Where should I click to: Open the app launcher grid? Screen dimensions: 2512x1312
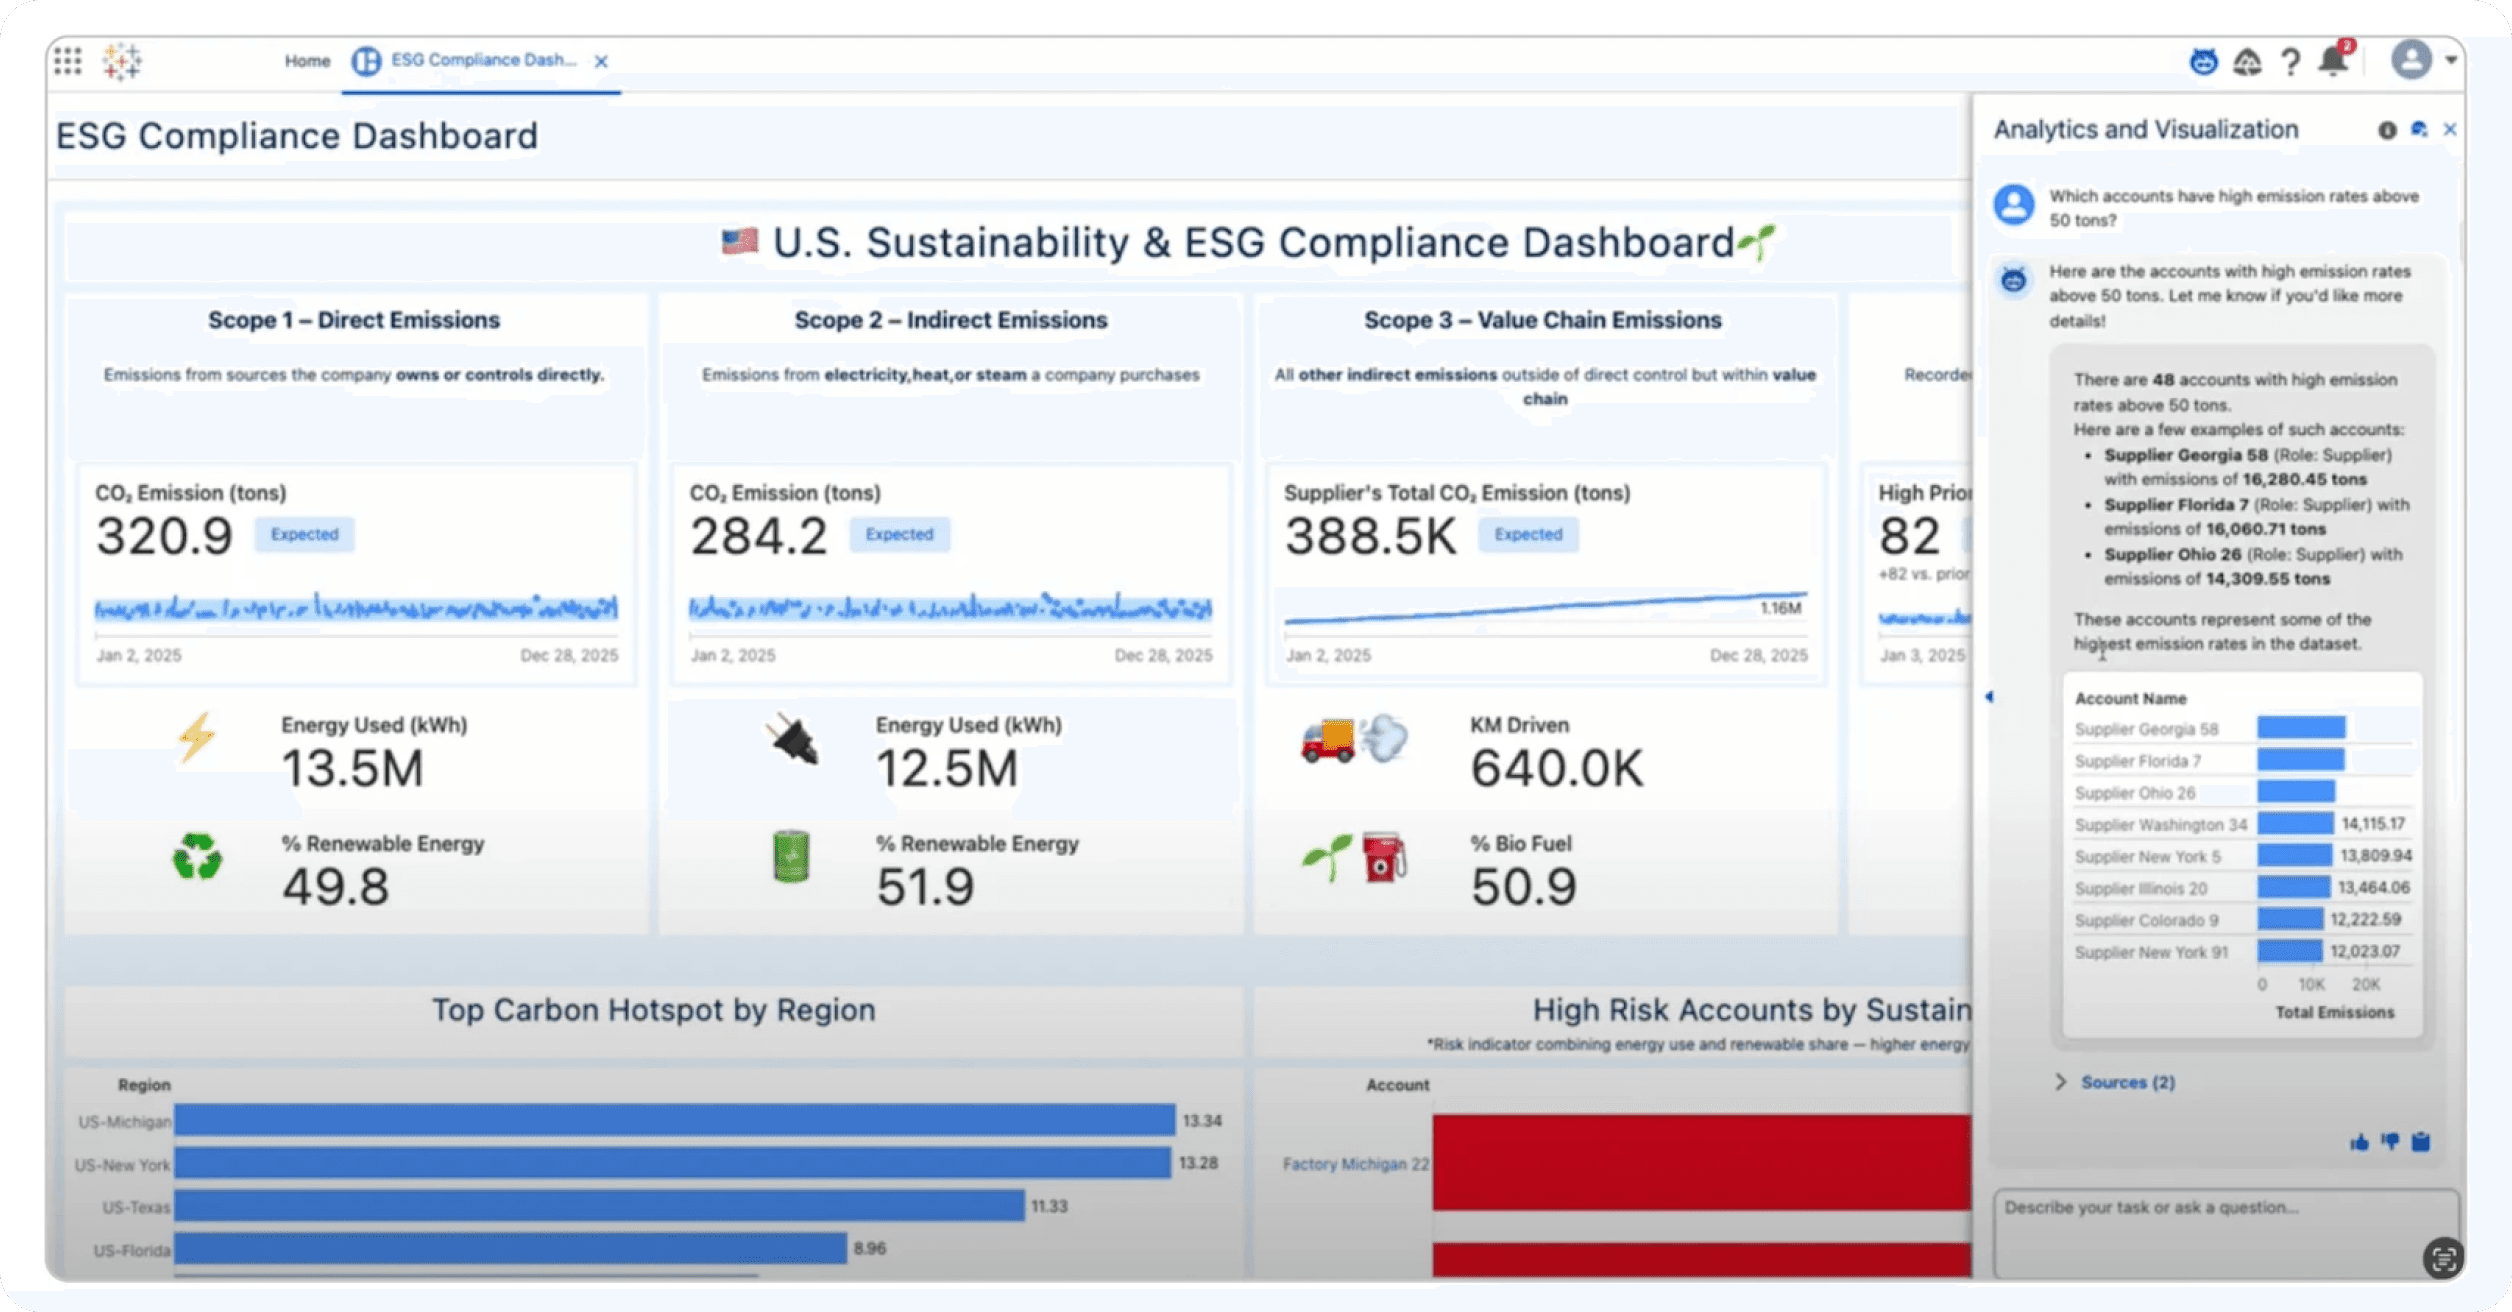coord(67,61)
